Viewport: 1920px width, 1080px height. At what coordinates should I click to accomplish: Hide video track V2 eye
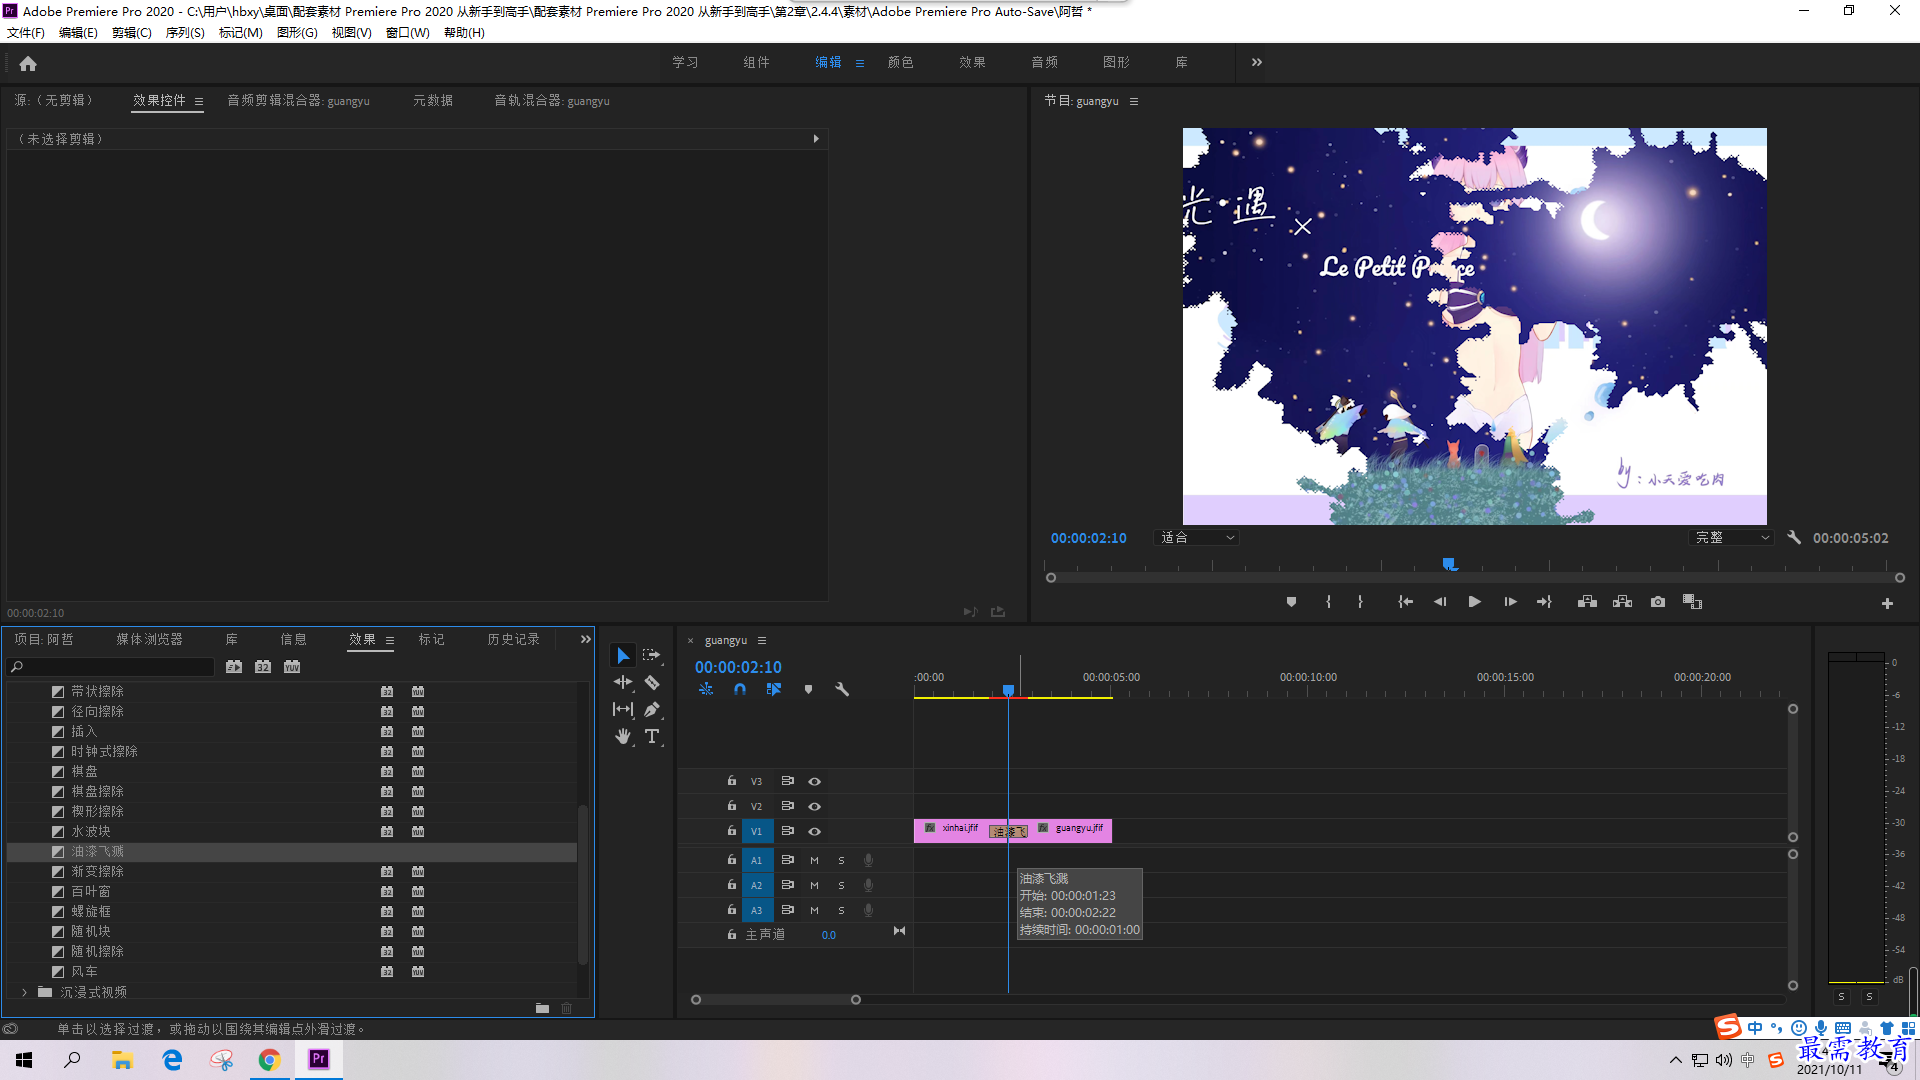[x=814, y=806]
